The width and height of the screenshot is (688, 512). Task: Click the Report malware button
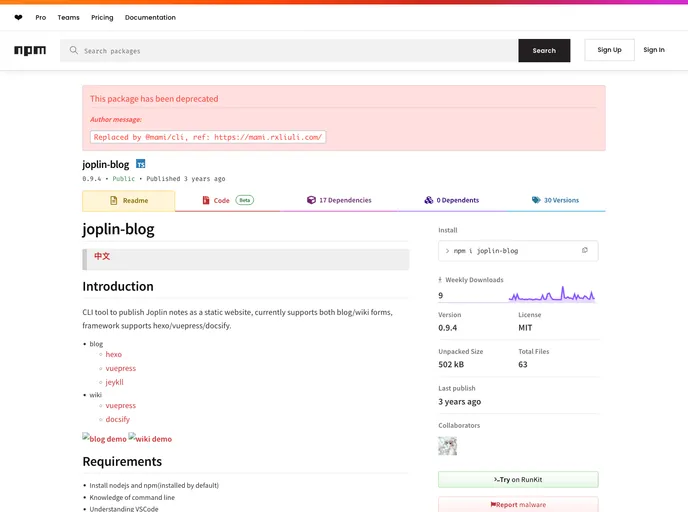(x=518, y=505)
